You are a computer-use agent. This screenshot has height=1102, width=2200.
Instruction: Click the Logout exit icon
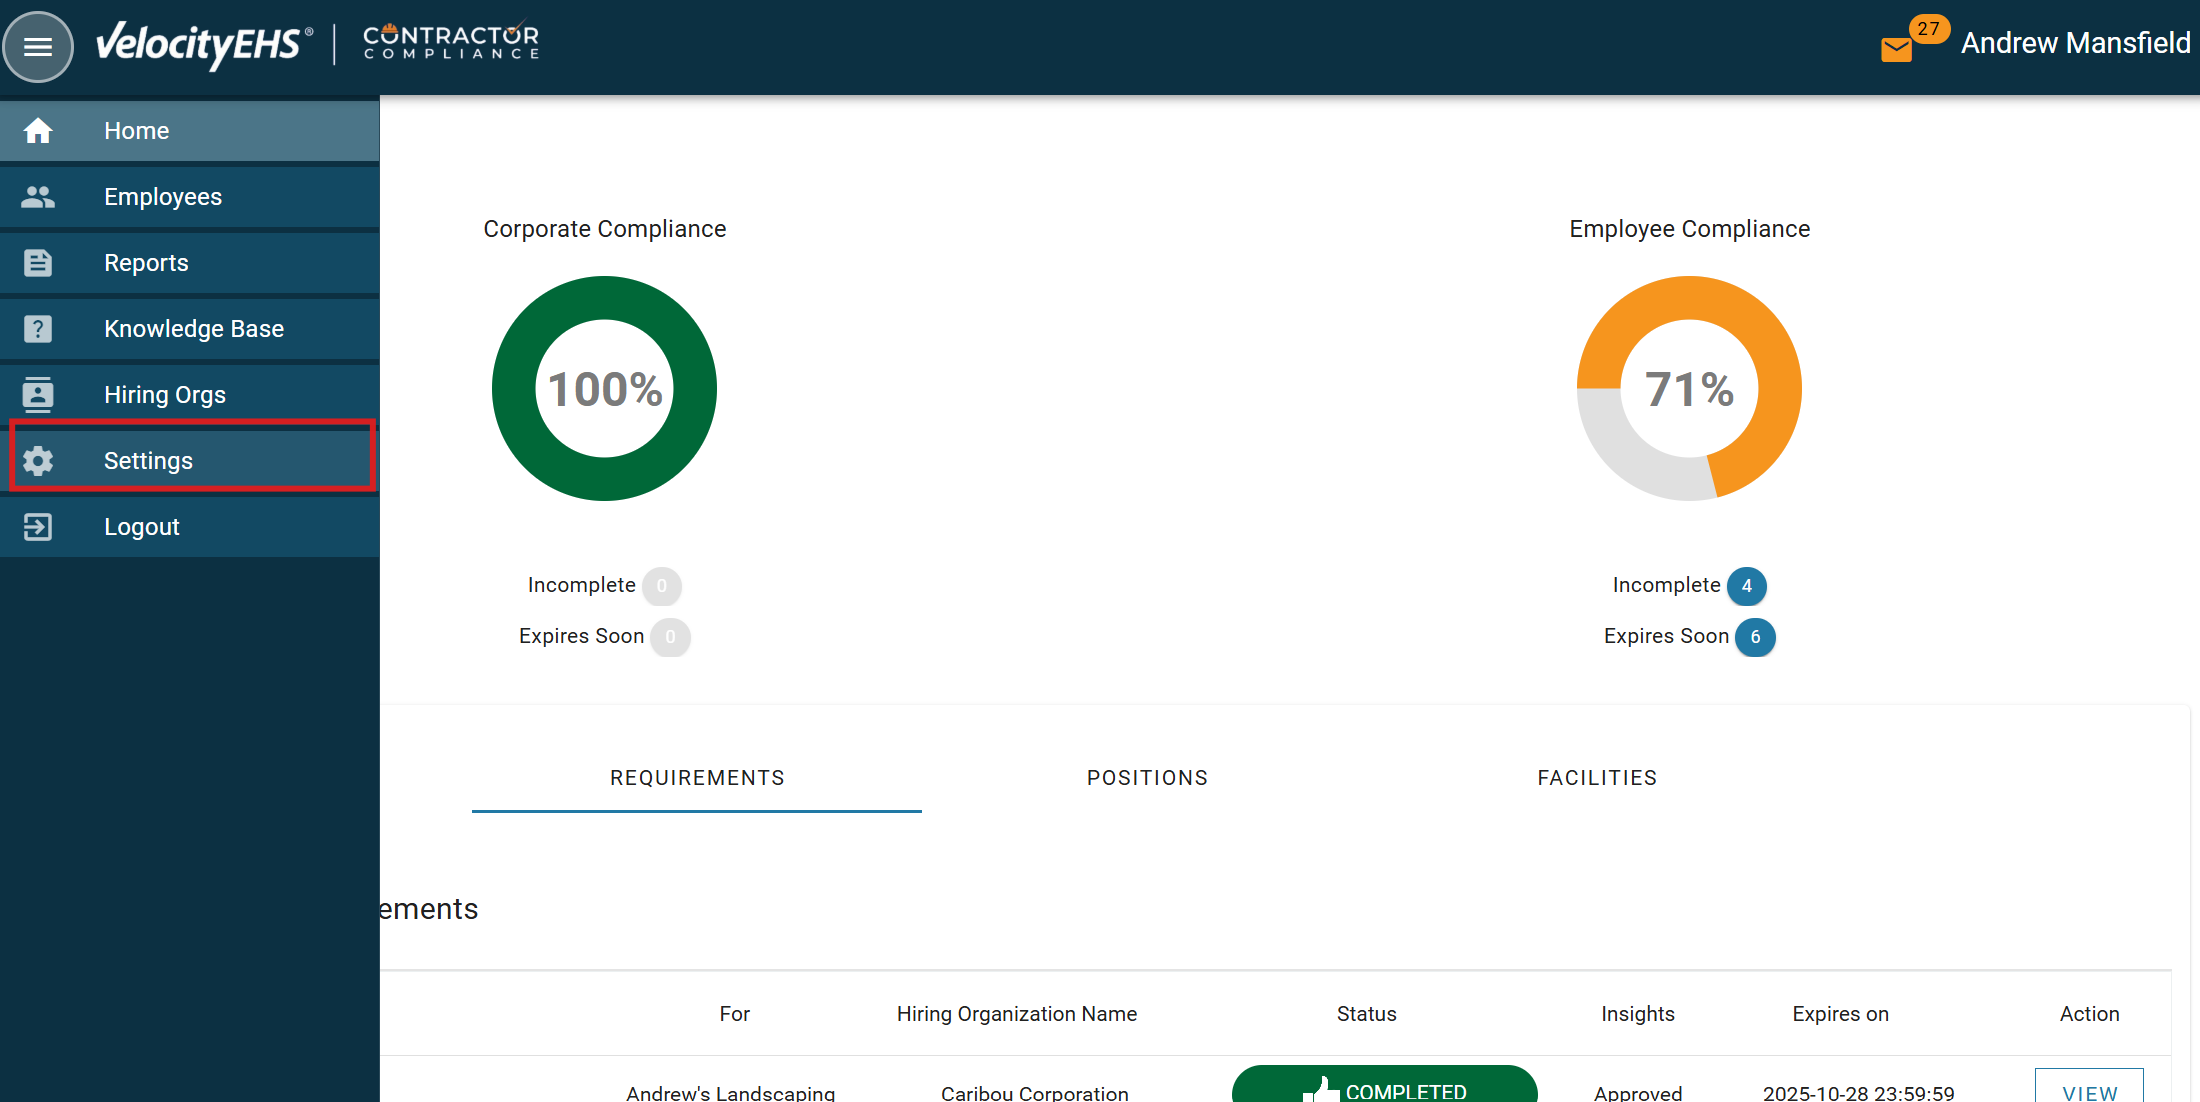click(x=38, y=527)
